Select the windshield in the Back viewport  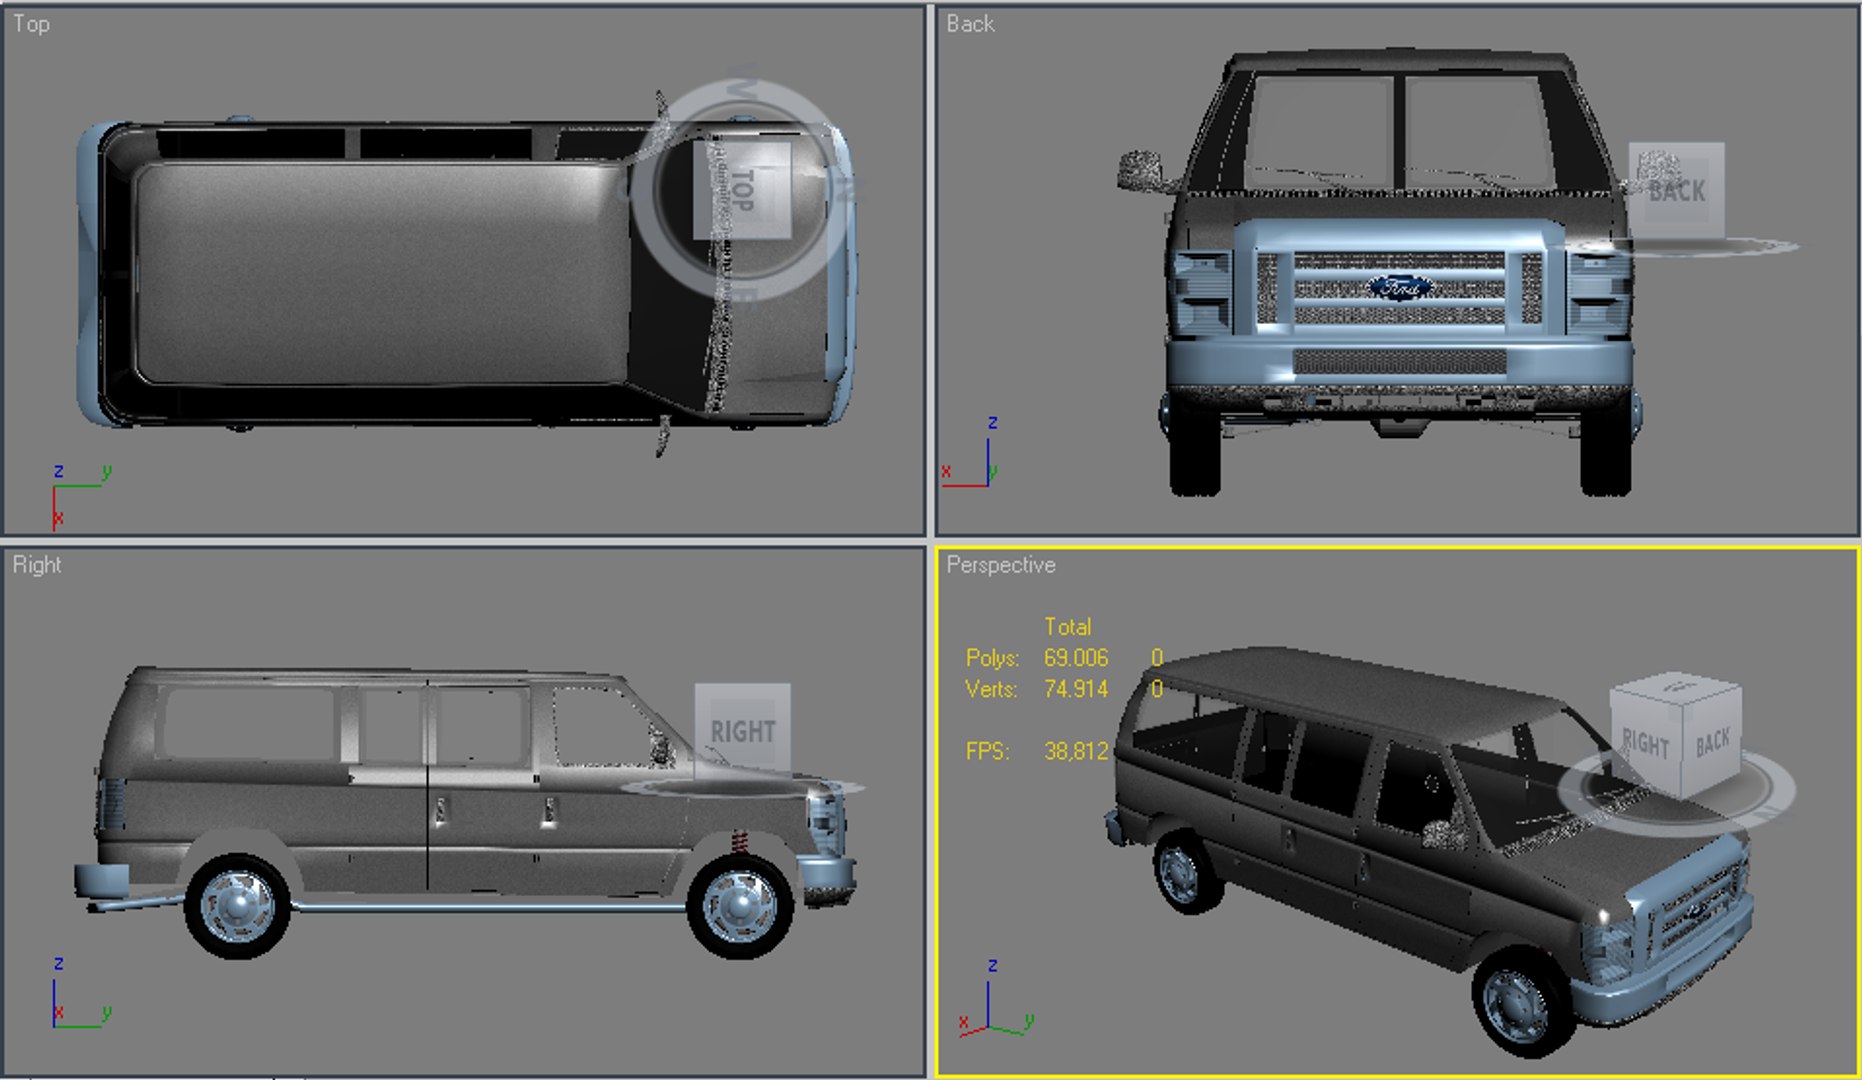tap(1400, 130)
